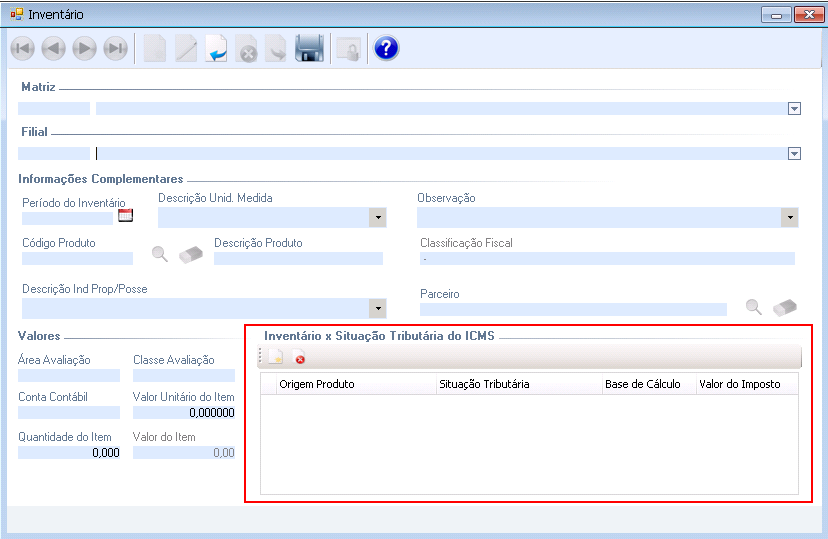828x539 pixels.
Task: Expand the Filial dropdown arrow
Action: (794, 154)
